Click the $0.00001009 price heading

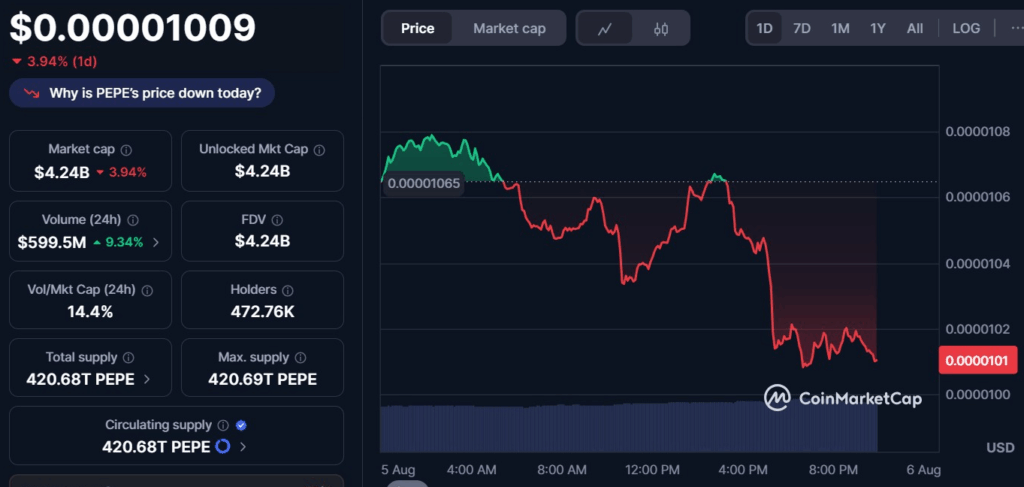[133, 28]
